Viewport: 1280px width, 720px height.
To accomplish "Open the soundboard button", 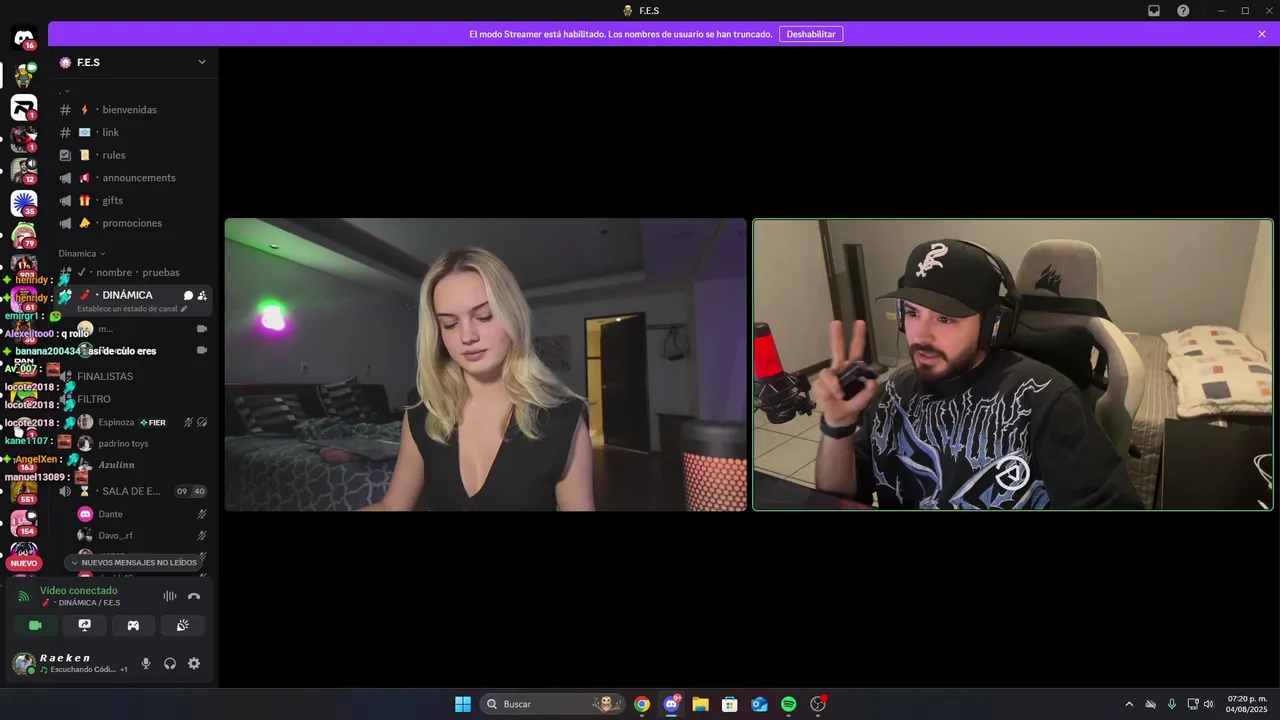I will 182,625.
